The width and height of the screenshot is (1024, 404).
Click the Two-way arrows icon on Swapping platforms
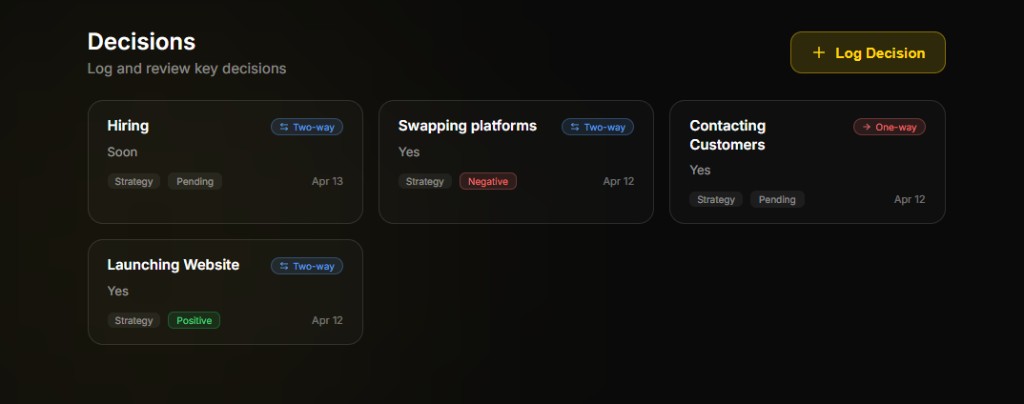point(575,127)
